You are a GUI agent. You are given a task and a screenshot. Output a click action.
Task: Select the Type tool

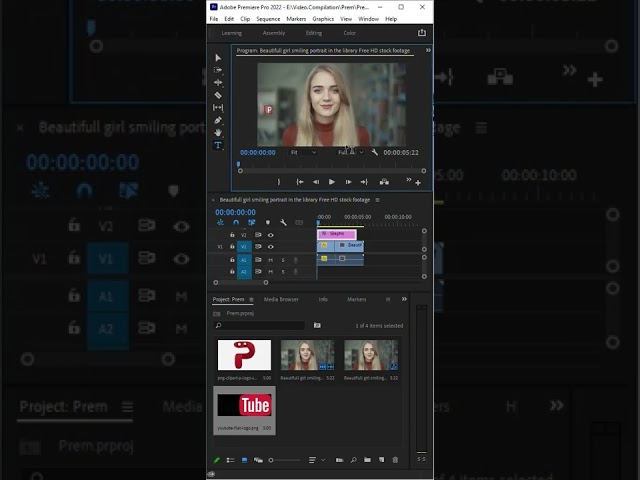point(218,145)
